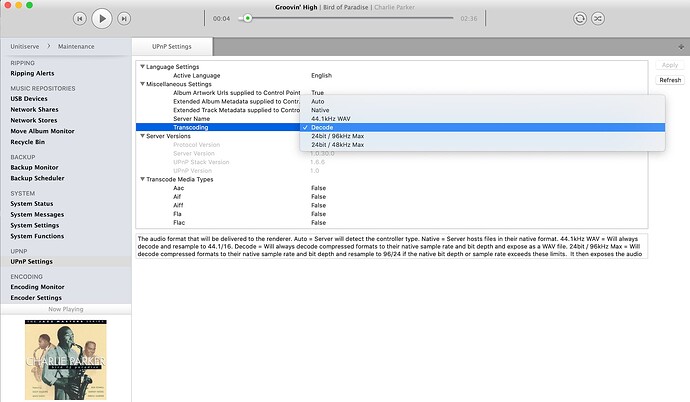Screen dimensions: 690x402
Task: Click the English language value
Action: click(321, 75)
